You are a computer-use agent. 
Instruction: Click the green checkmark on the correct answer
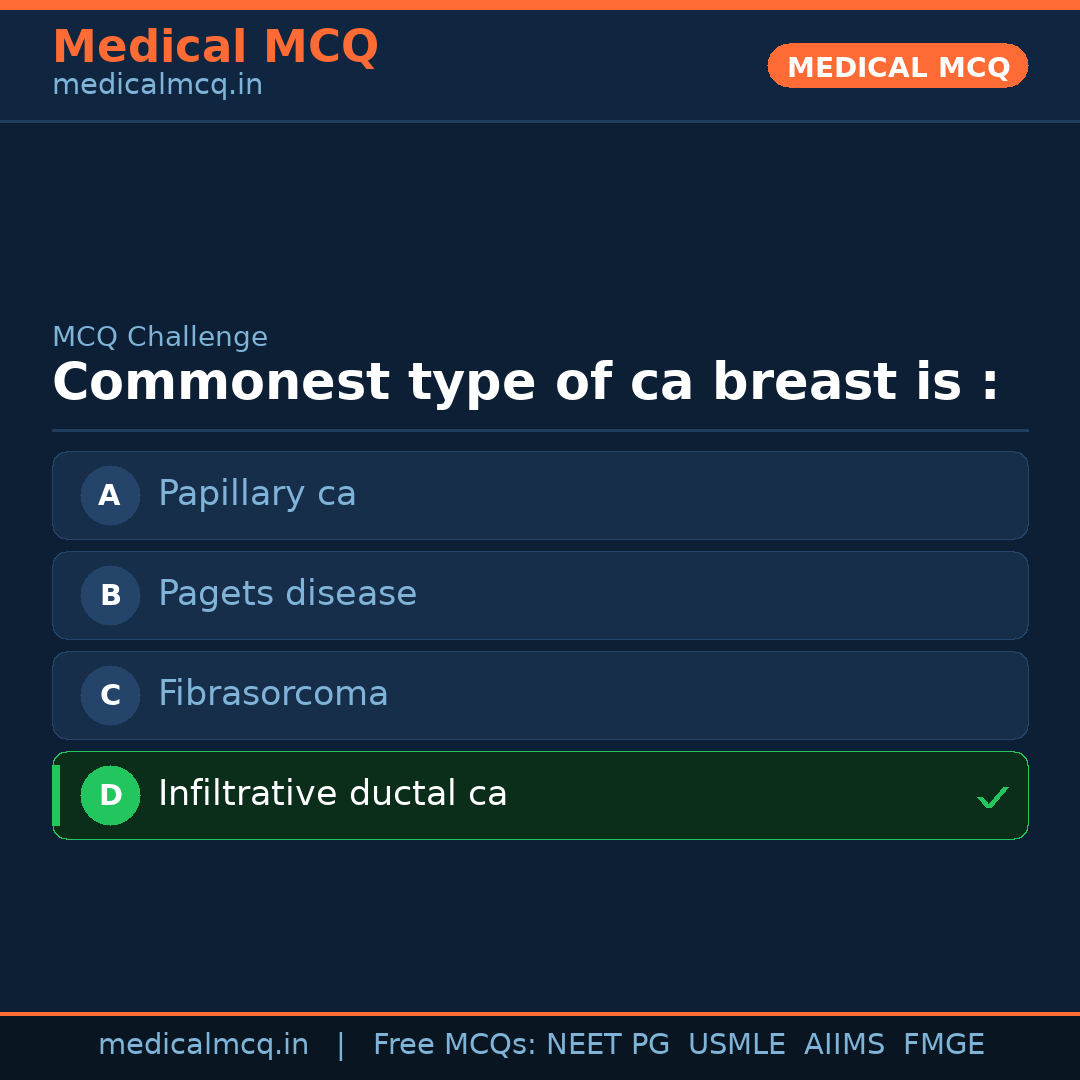(993, 797)
